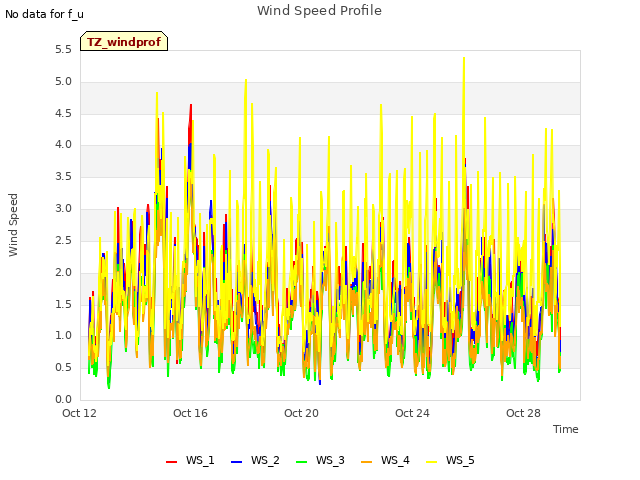Viewport: 640px width, 480px height.
Task: Click the 'No data for f_u' message
Action: point(44,14)
